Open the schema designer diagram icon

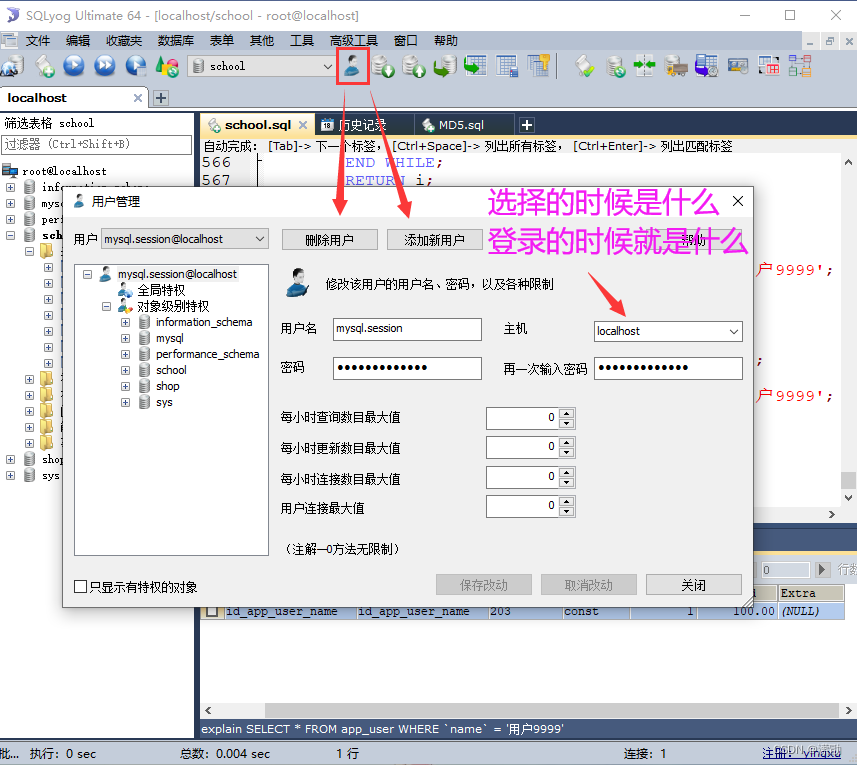click(800, 66)
